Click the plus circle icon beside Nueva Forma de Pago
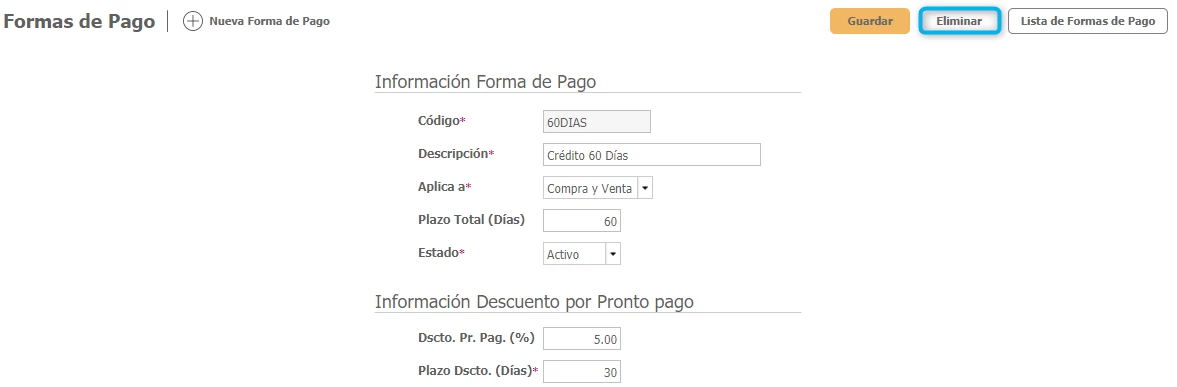This screenshot has height=387, width=1177. tap(193, 22)
